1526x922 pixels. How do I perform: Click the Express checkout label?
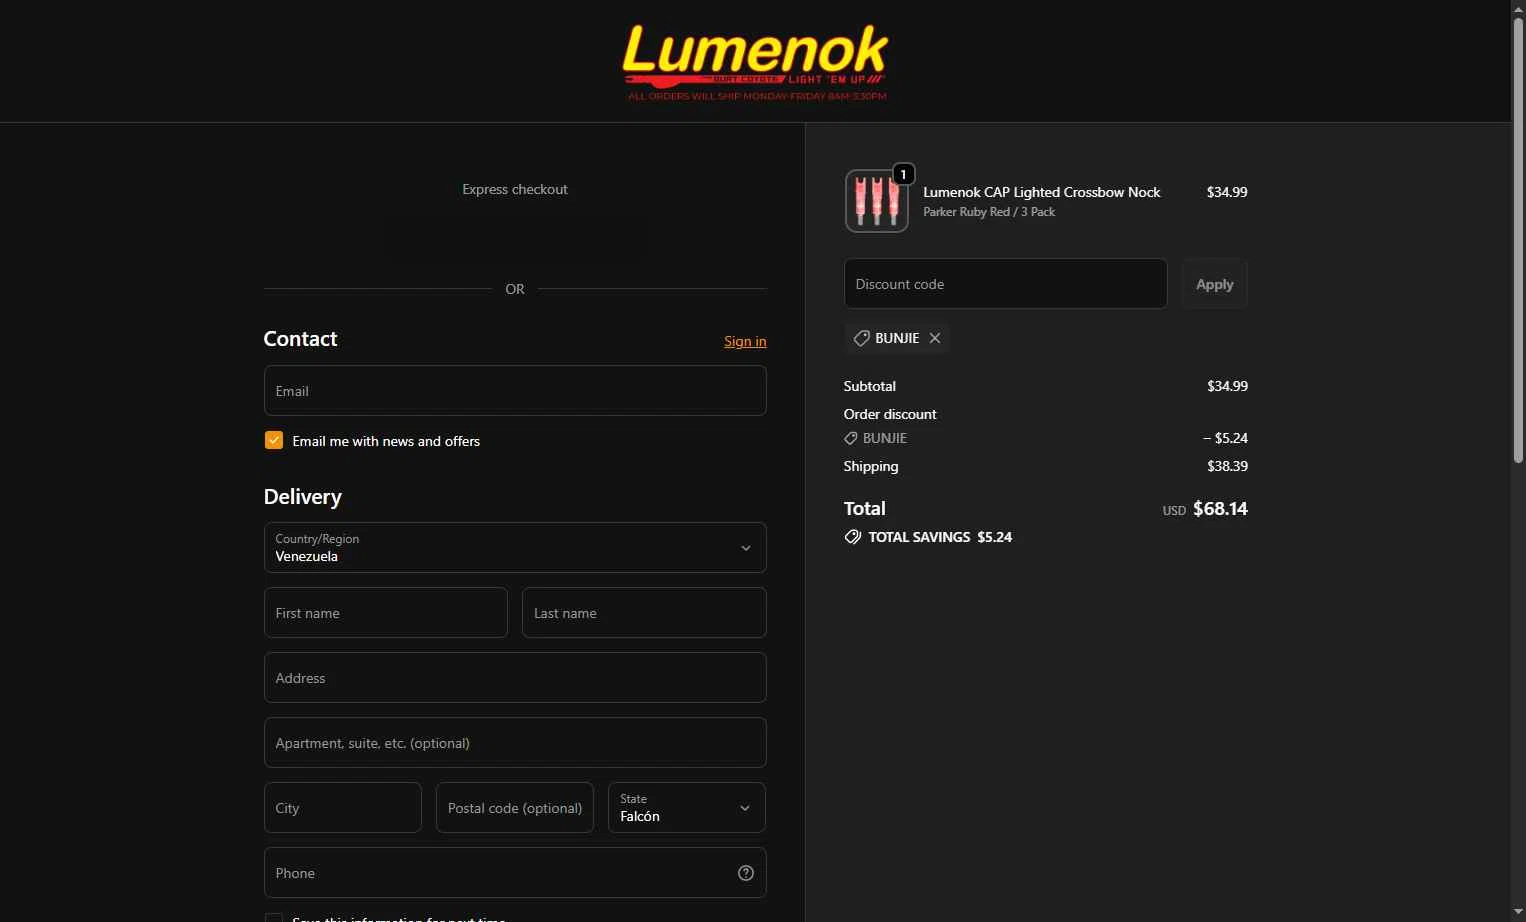coord(515,189)
